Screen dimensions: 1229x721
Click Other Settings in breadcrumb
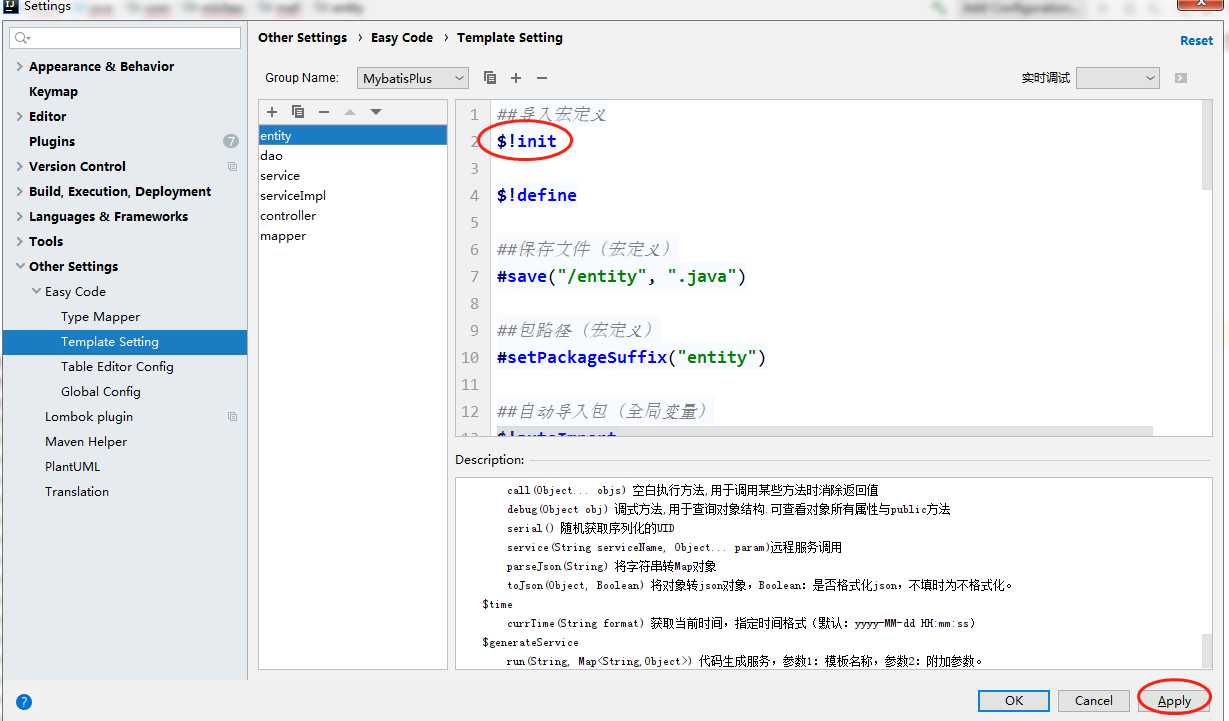[x=302, y=38]
